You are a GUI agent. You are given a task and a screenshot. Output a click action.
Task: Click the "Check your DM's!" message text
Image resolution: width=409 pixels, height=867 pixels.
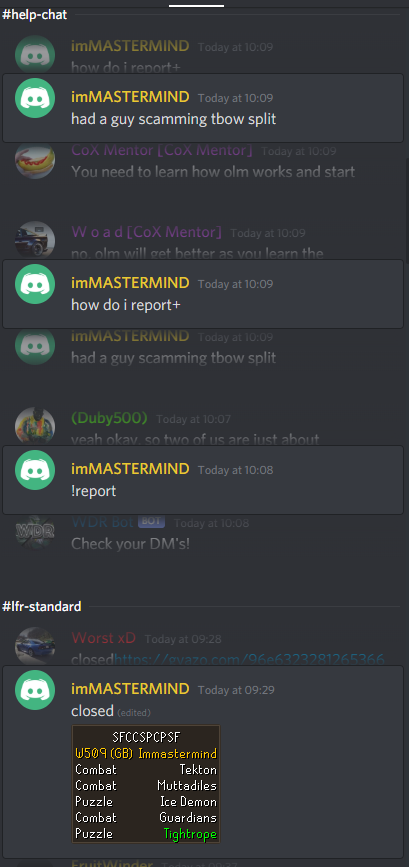(130, 544)
